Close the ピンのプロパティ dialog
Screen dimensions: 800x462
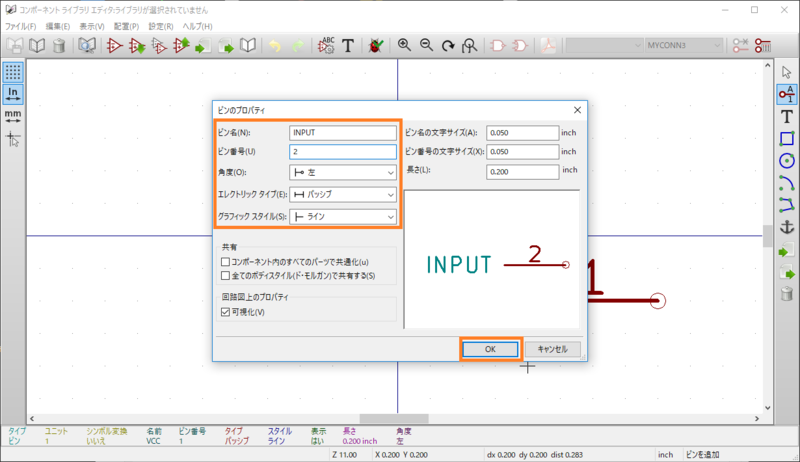click(x=577, y=110)
